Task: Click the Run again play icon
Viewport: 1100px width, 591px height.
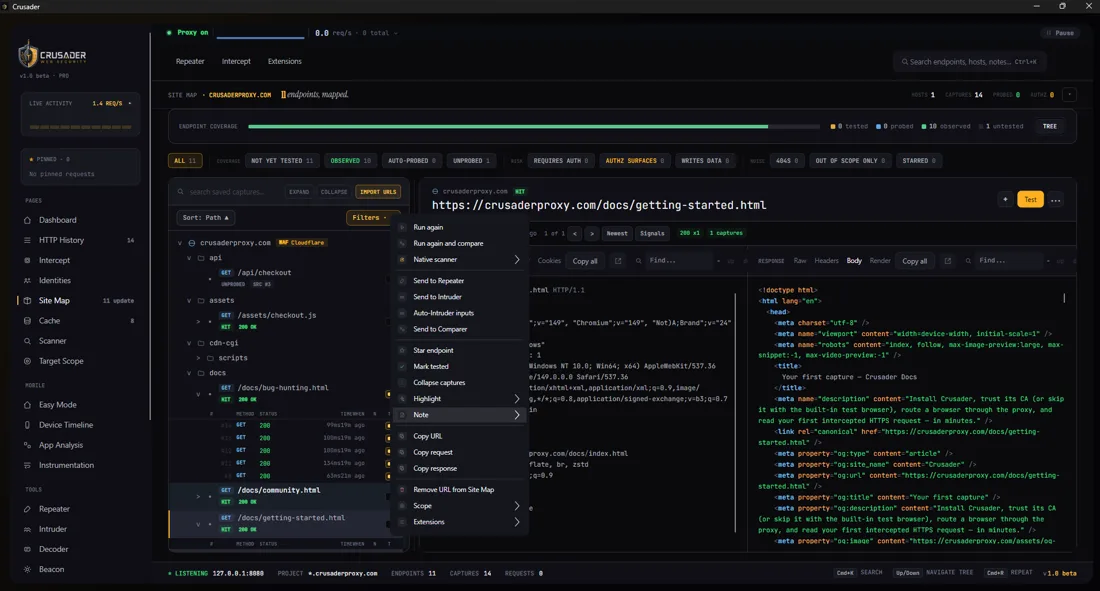Action: point(402,227)
